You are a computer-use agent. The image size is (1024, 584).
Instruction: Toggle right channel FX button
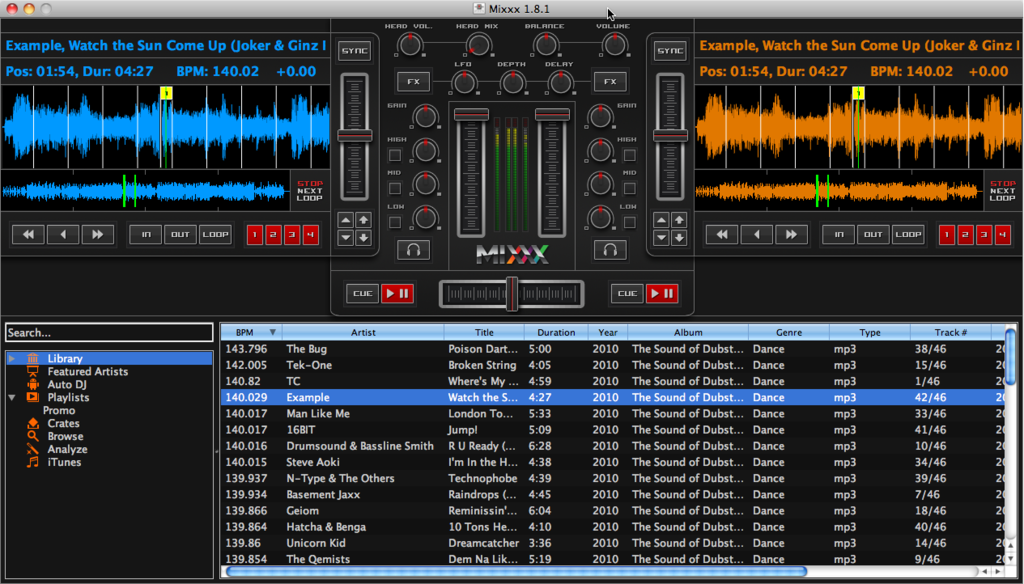pyautogui.click(x=610, y=82)
